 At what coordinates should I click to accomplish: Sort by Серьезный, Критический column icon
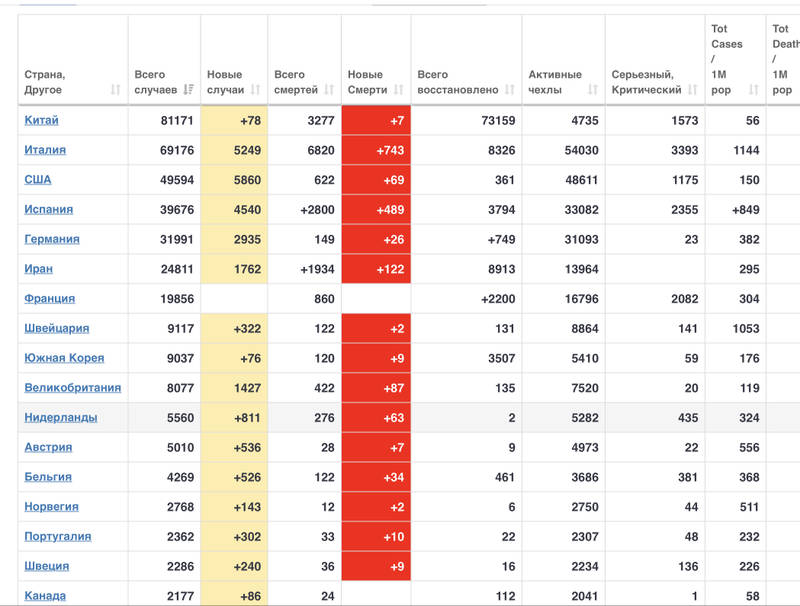pos(693,90)
